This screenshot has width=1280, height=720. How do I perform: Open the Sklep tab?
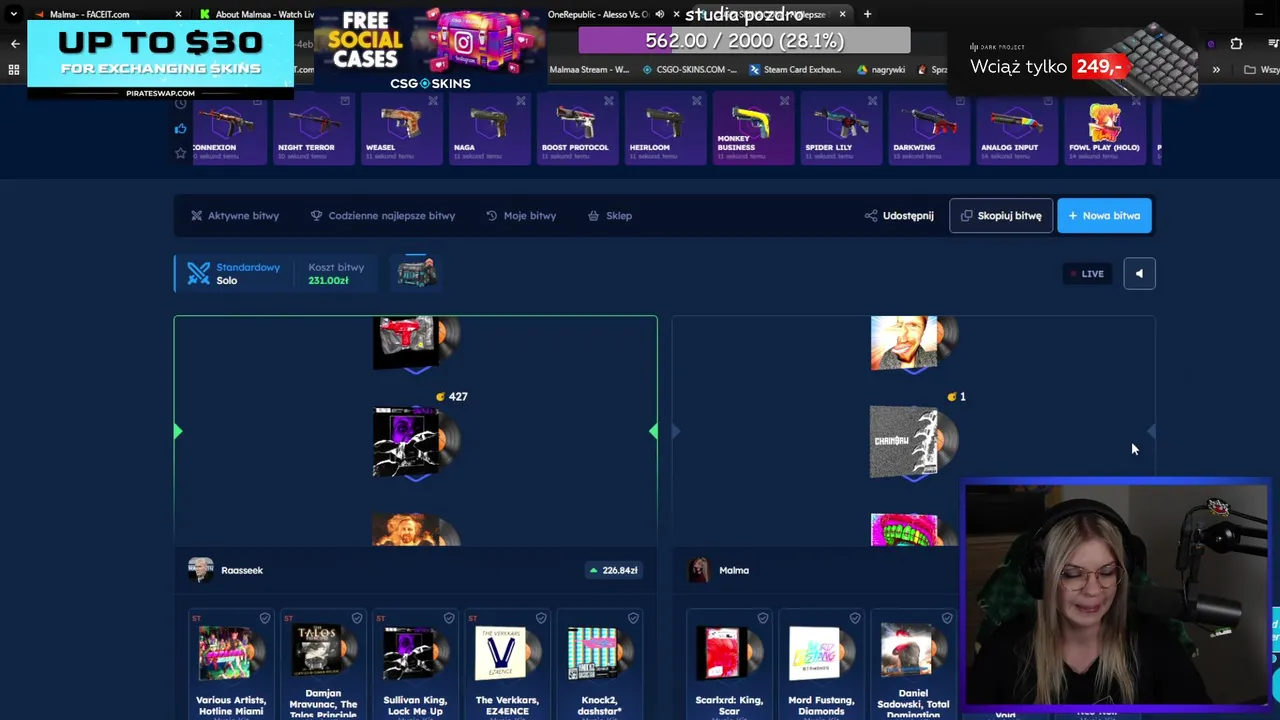610,215
